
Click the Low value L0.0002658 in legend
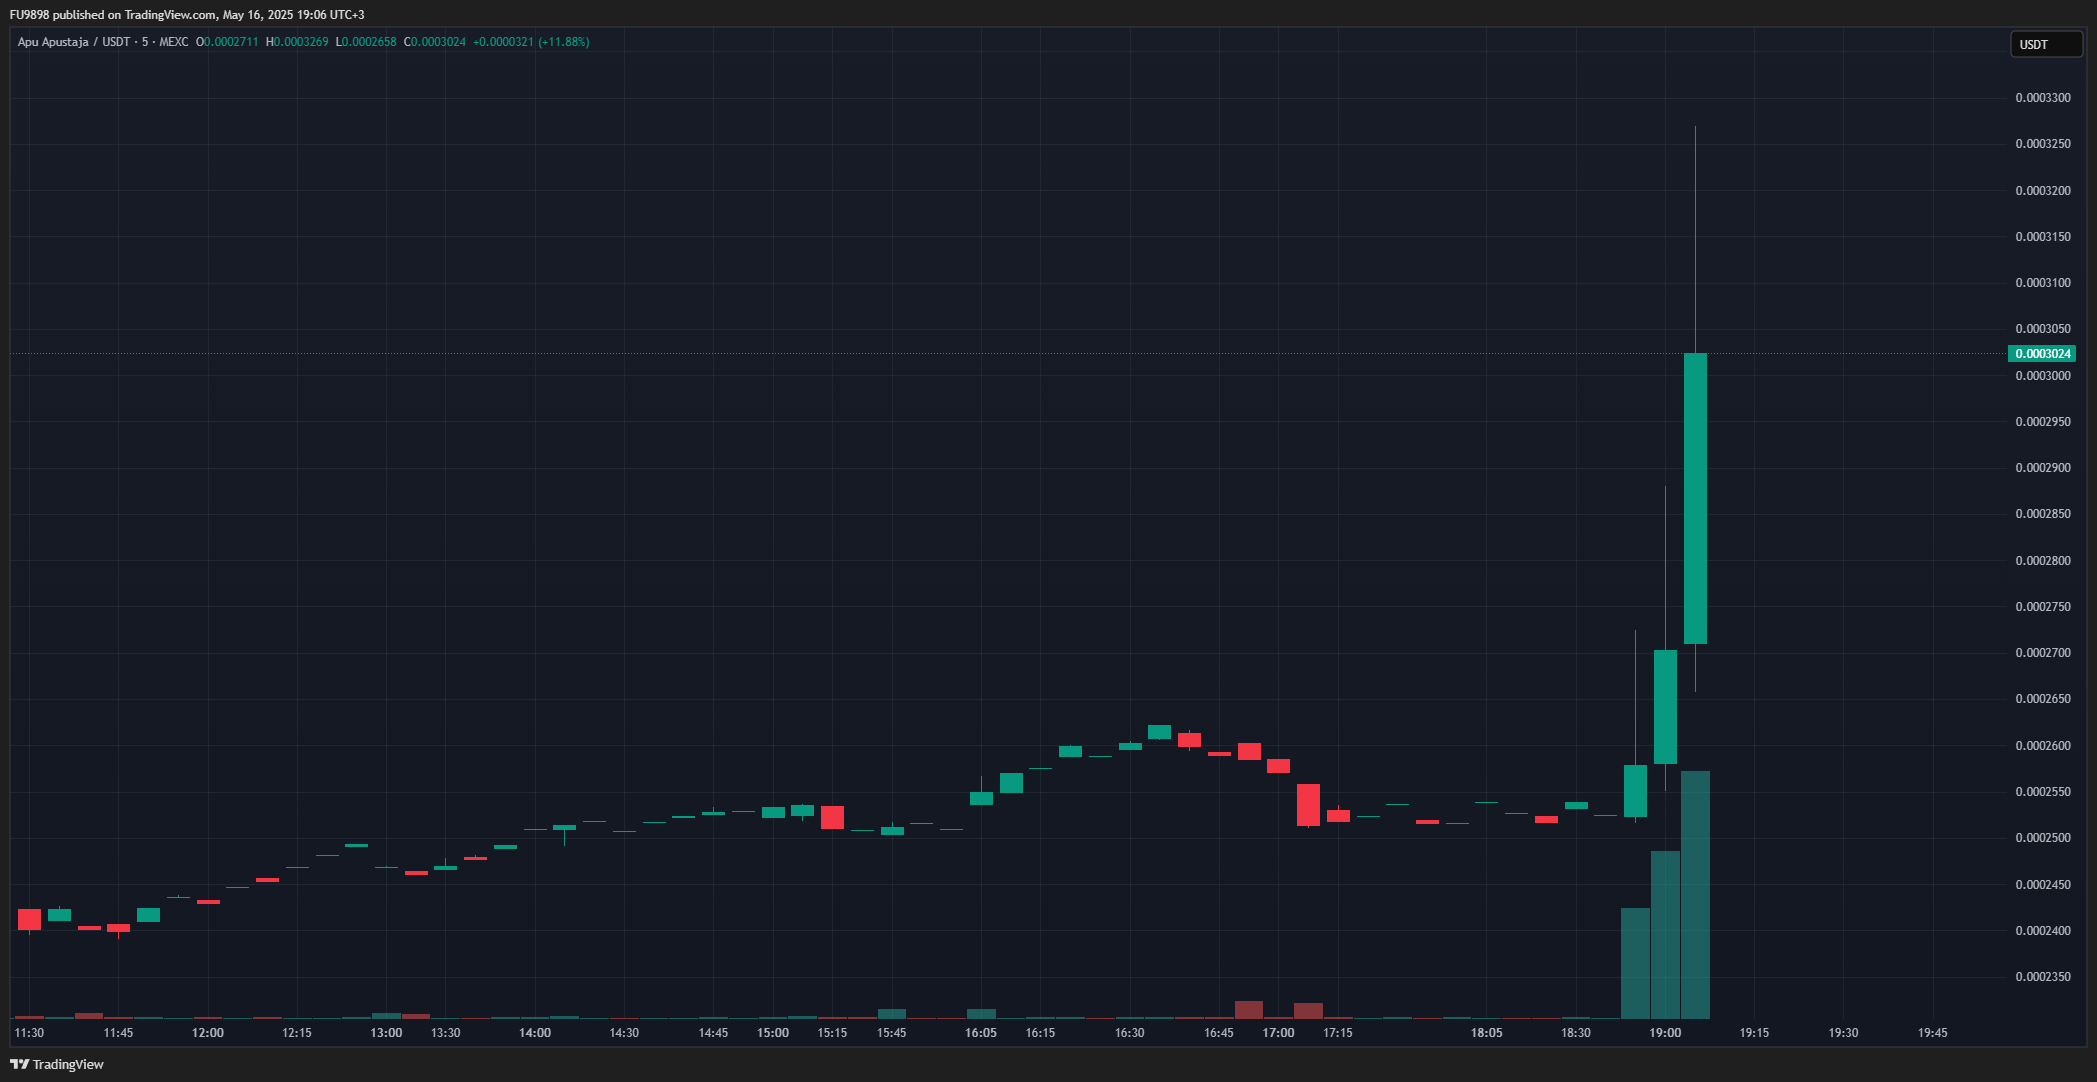tap(366, 42)
